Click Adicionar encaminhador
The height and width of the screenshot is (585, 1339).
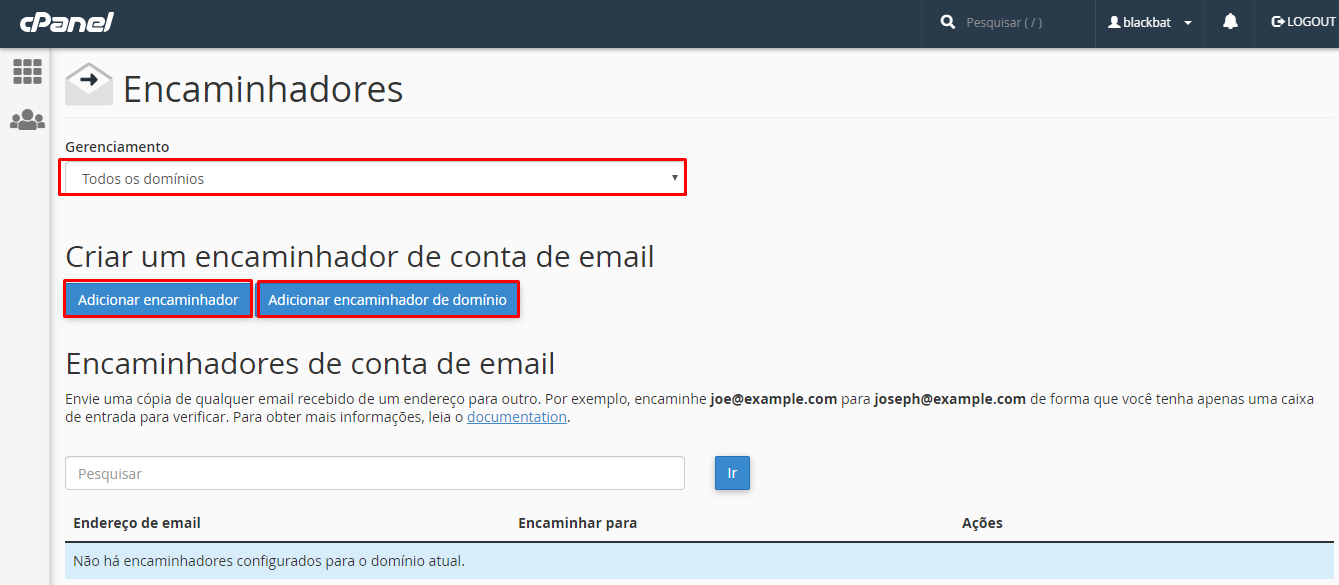(157, 298)
